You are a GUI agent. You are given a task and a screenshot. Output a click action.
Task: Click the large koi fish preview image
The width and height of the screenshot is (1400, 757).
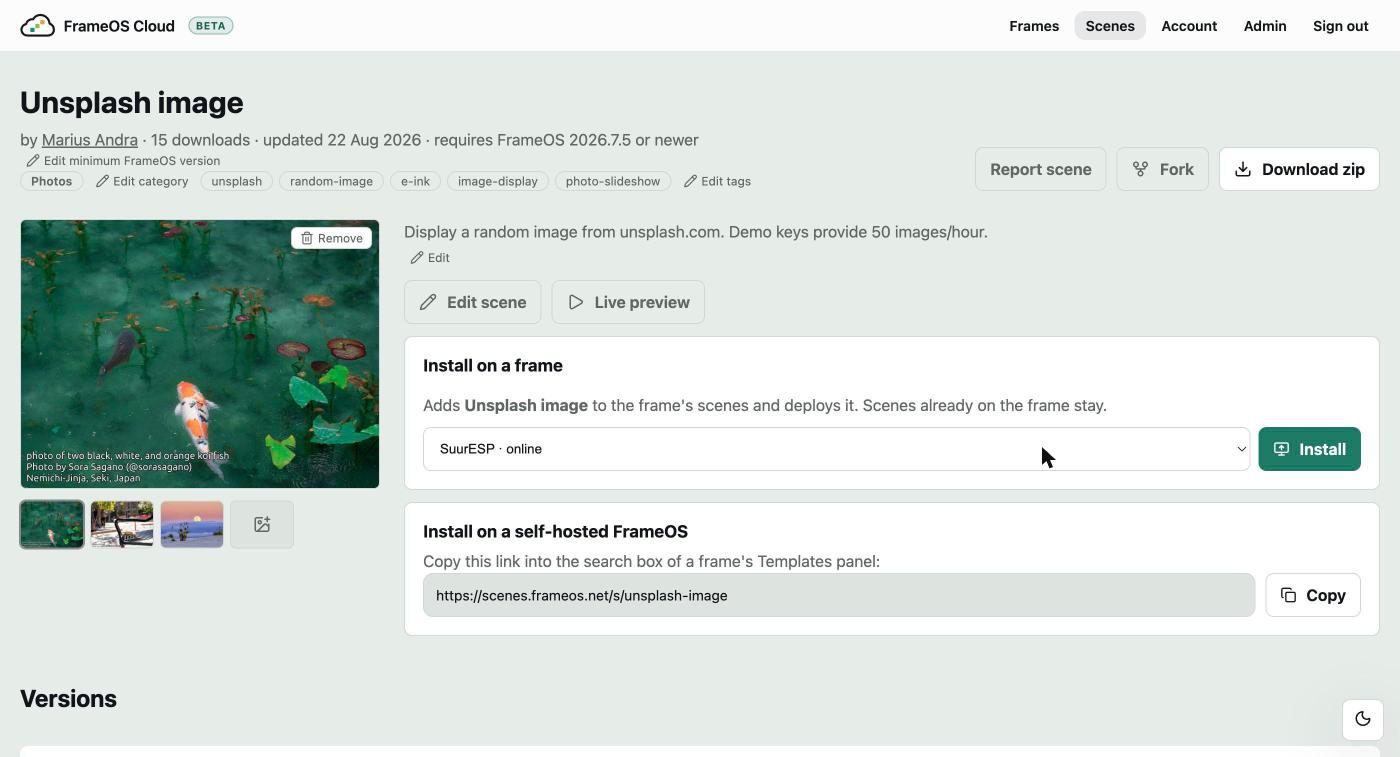pos(200,354)
